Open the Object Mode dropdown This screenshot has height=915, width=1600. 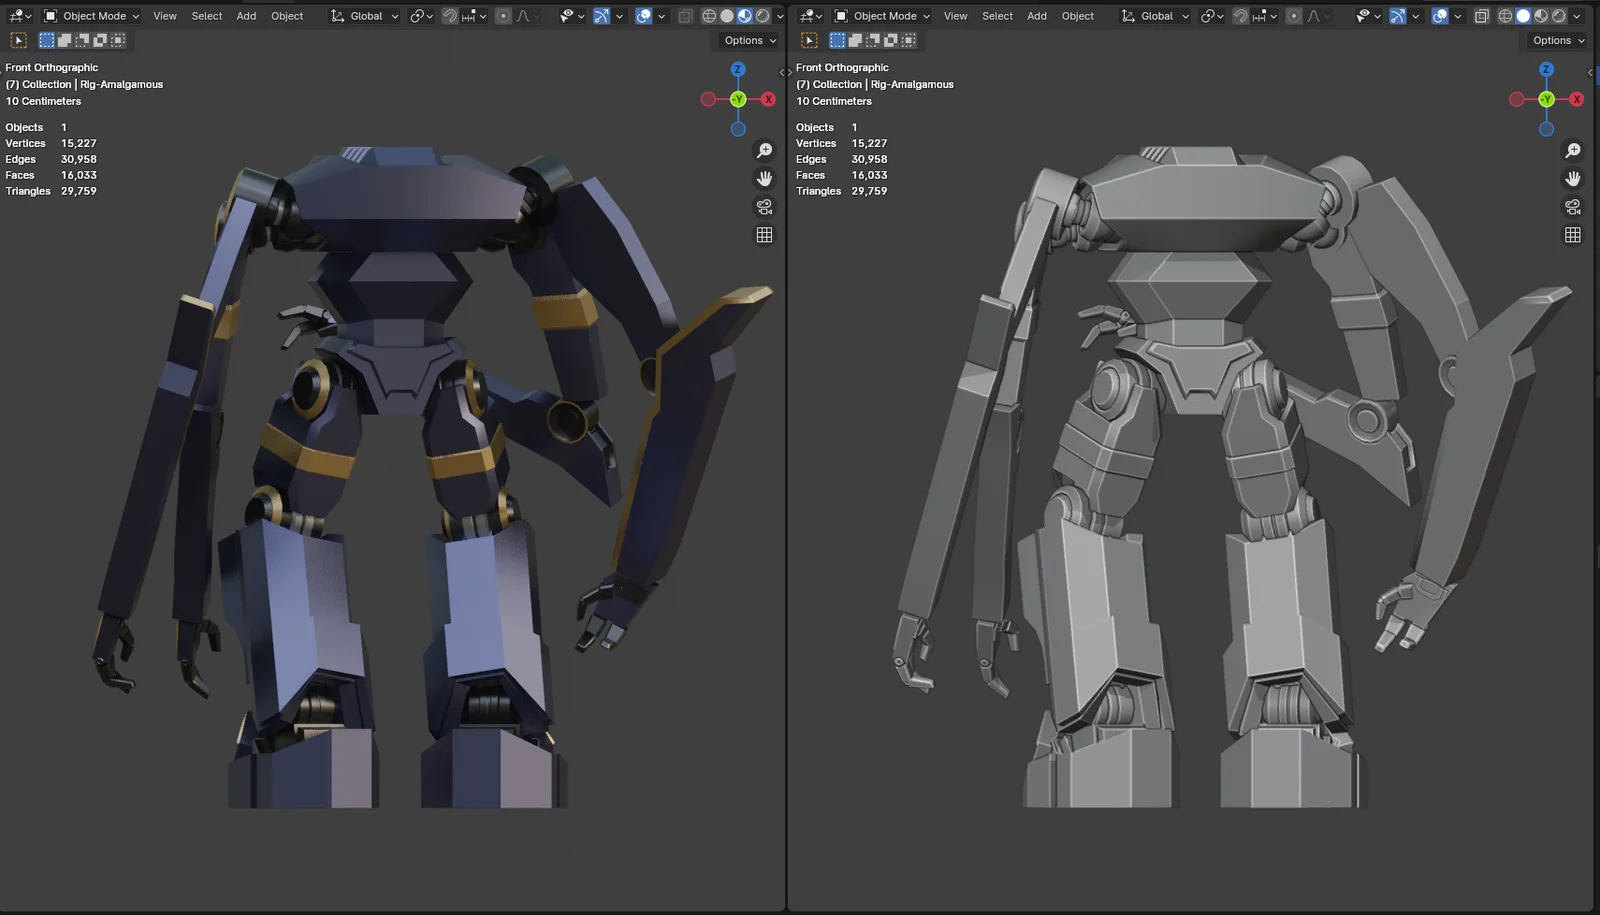pyautogui.click(x=91, y=15)
